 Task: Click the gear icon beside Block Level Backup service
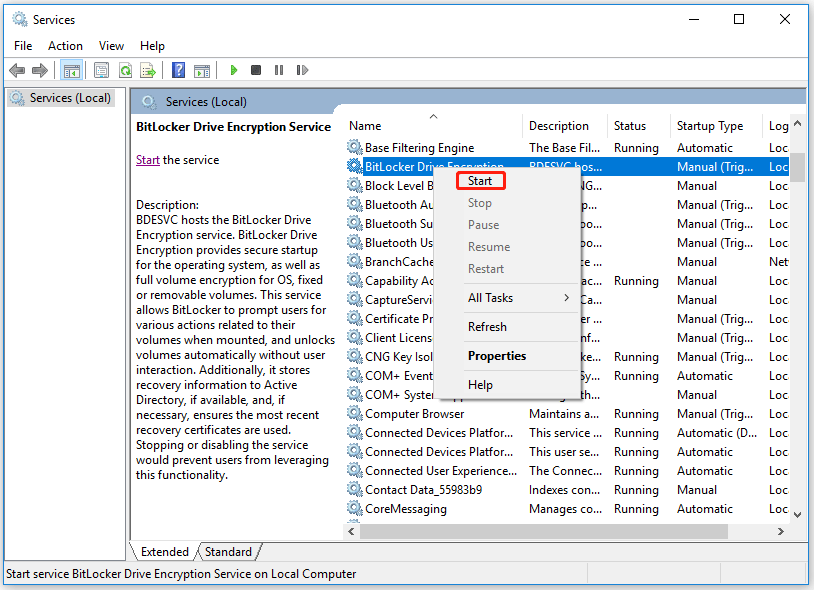tap(355, 185)
